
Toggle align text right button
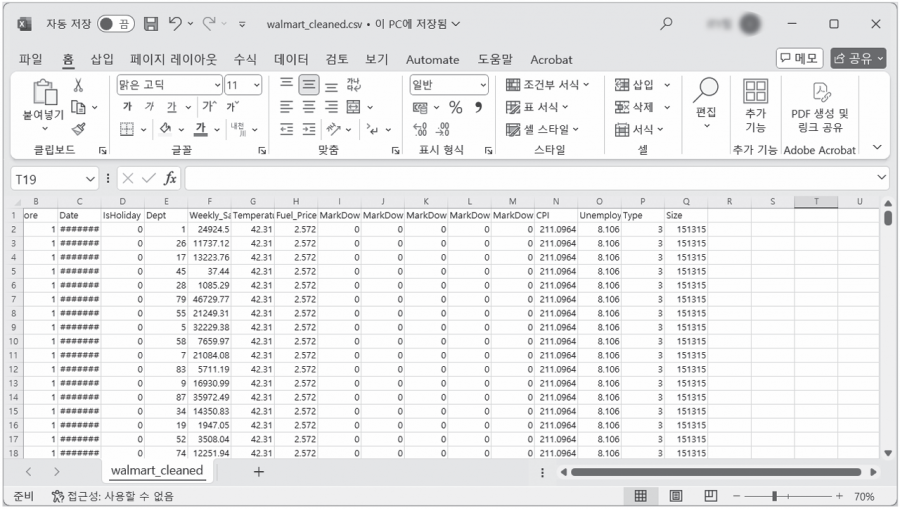click(x=331, y=107)
